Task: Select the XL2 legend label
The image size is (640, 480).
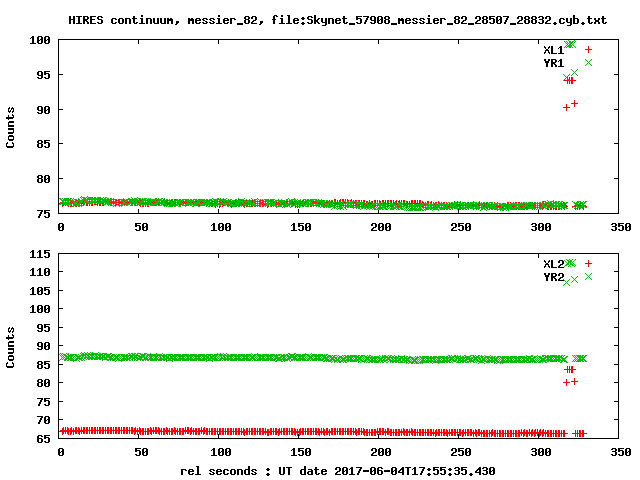Action: pyautogui.click(x=553, y=264)
